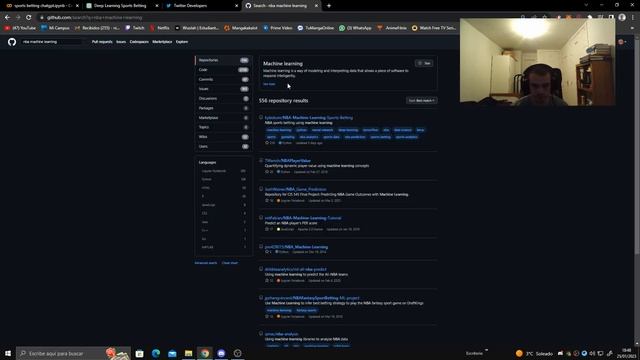Open the GitHub home logo
This screenshot has height=360, width=640.
[x=12, y=42]
